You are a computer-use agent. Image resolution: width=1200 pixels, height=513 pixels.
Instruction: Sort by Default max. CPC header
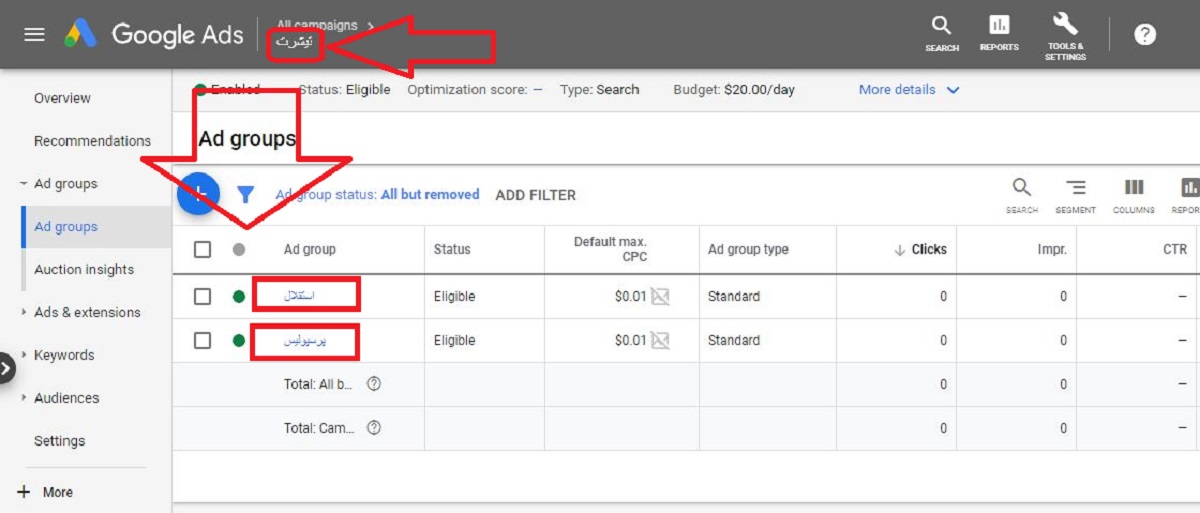tap(610, 249)
